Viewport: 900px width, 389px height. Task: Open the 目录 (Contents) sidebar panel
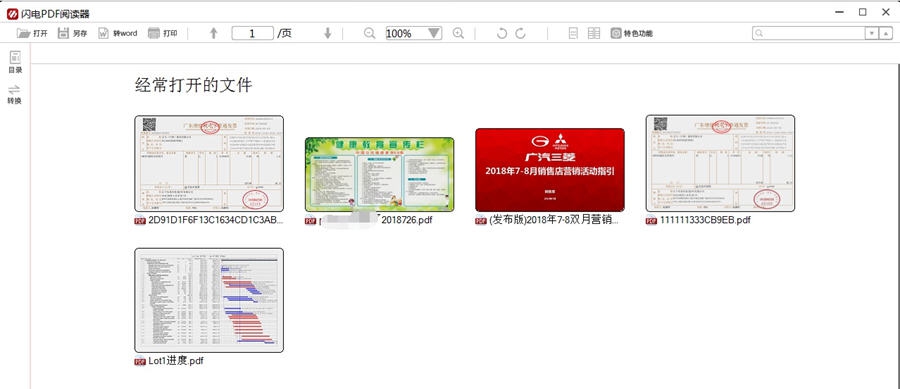pos(15,62)
